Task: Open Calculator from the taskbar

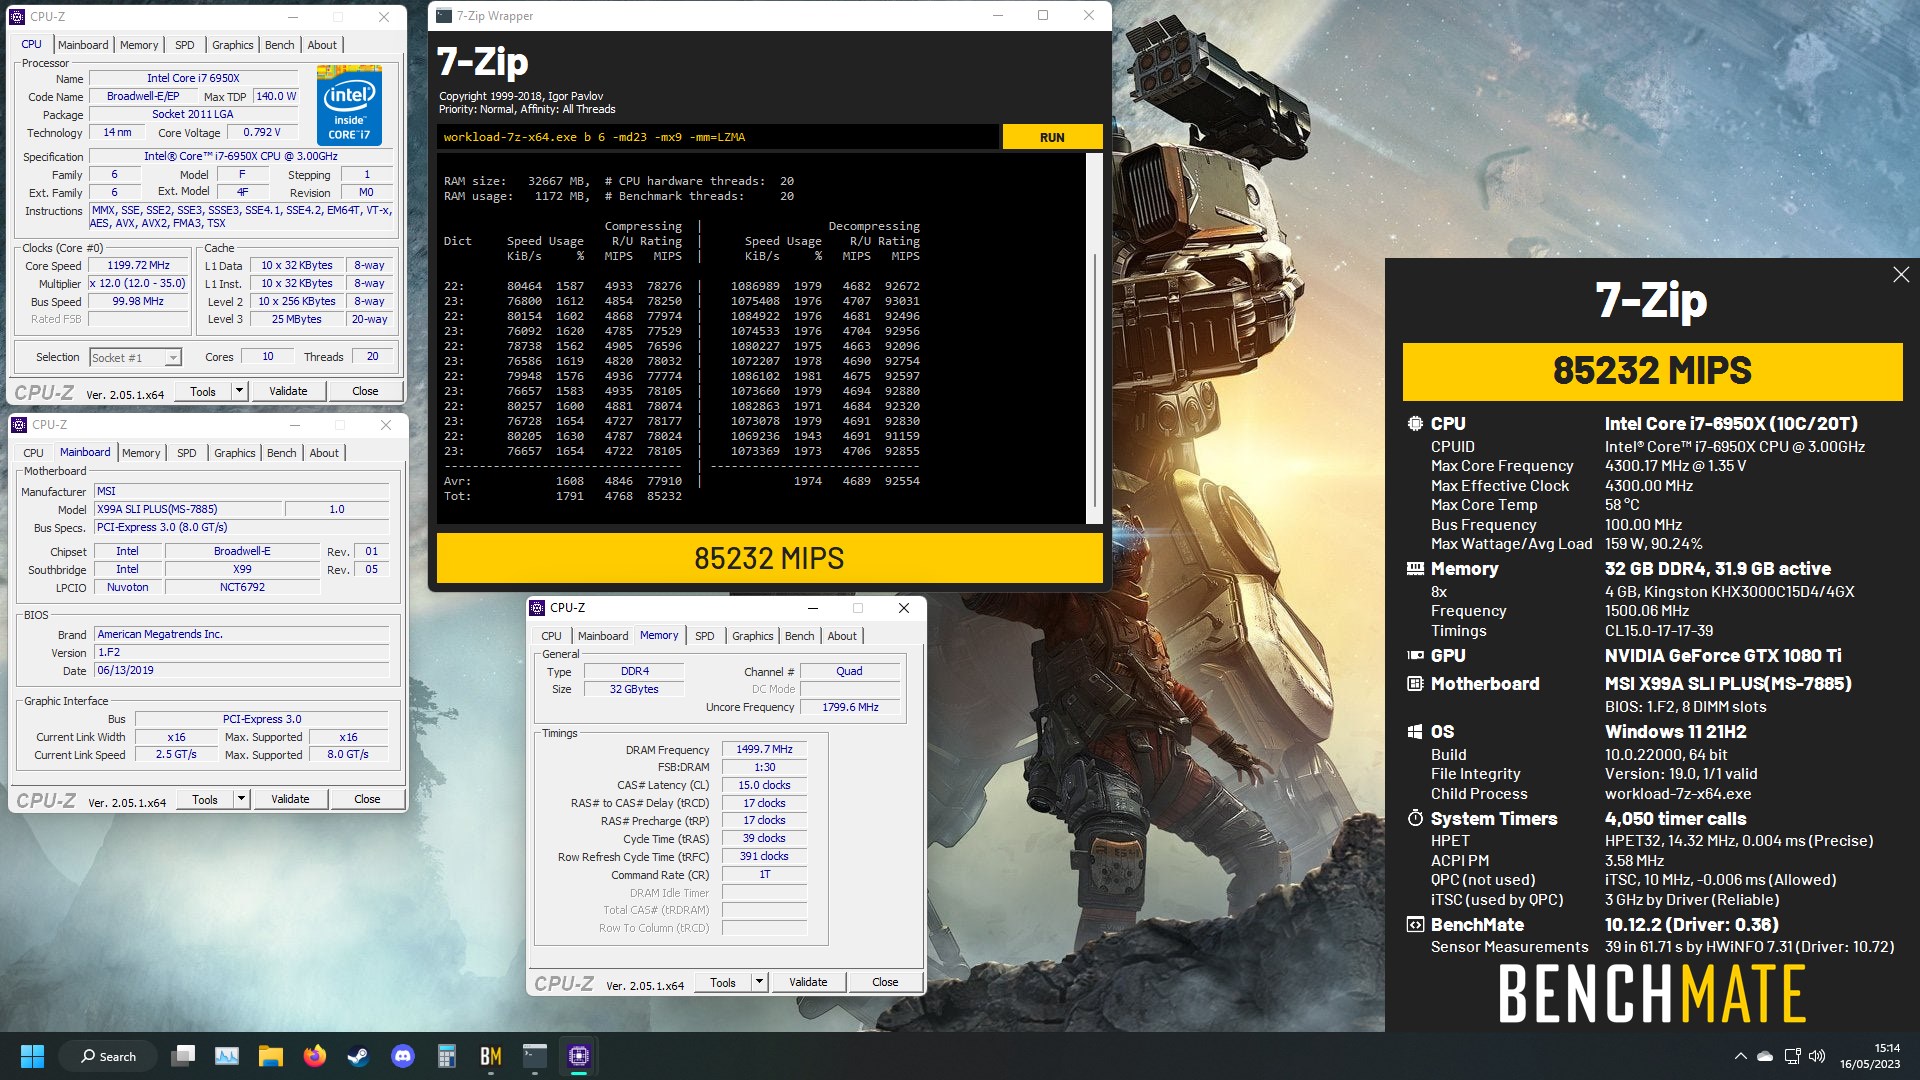Action: pos(447,1056)
